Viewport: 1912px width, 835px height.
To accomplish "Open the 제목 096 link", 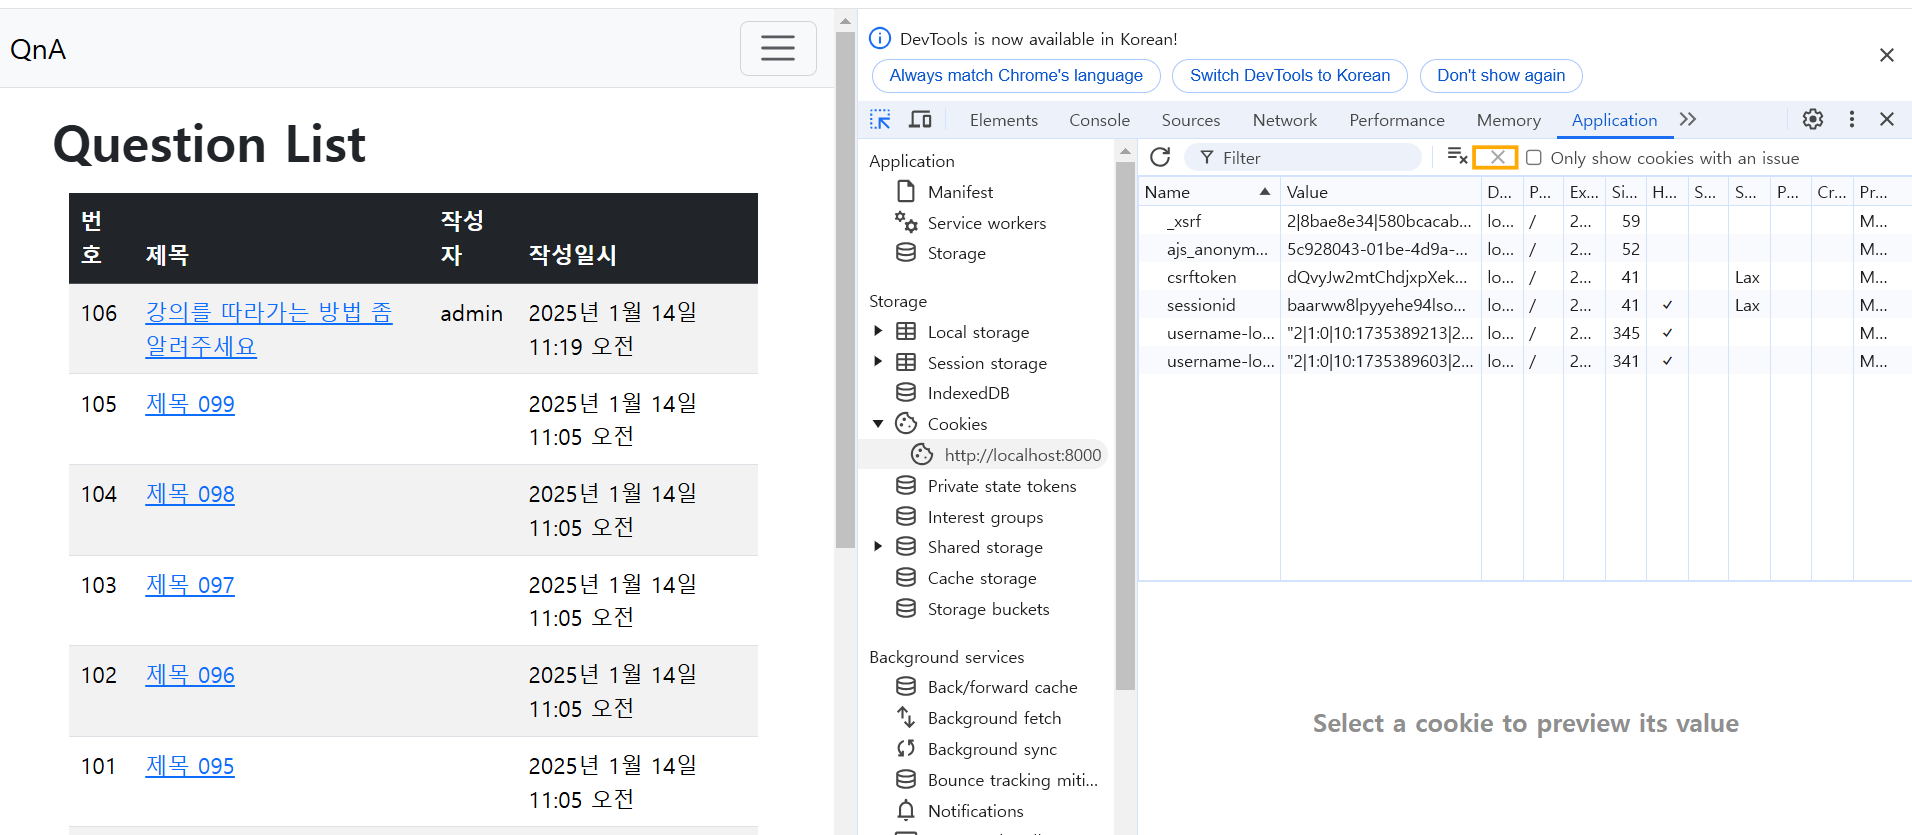I will click(x=190, y=675).
